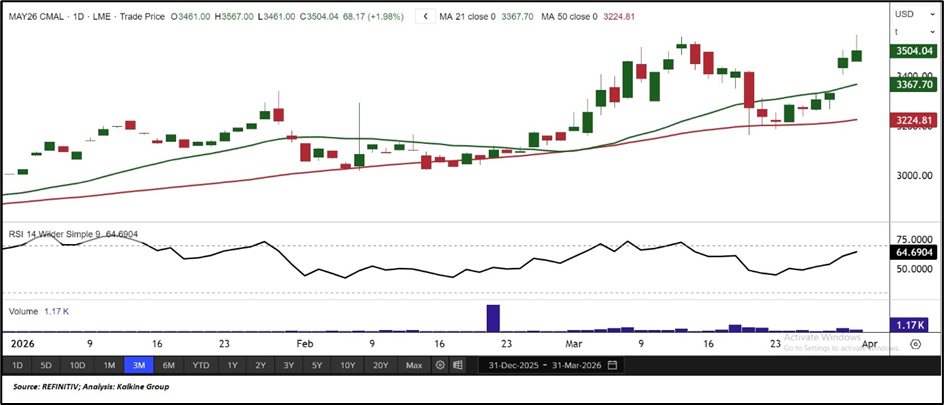Open the calendar icon in the date range box

pos(612,365)
